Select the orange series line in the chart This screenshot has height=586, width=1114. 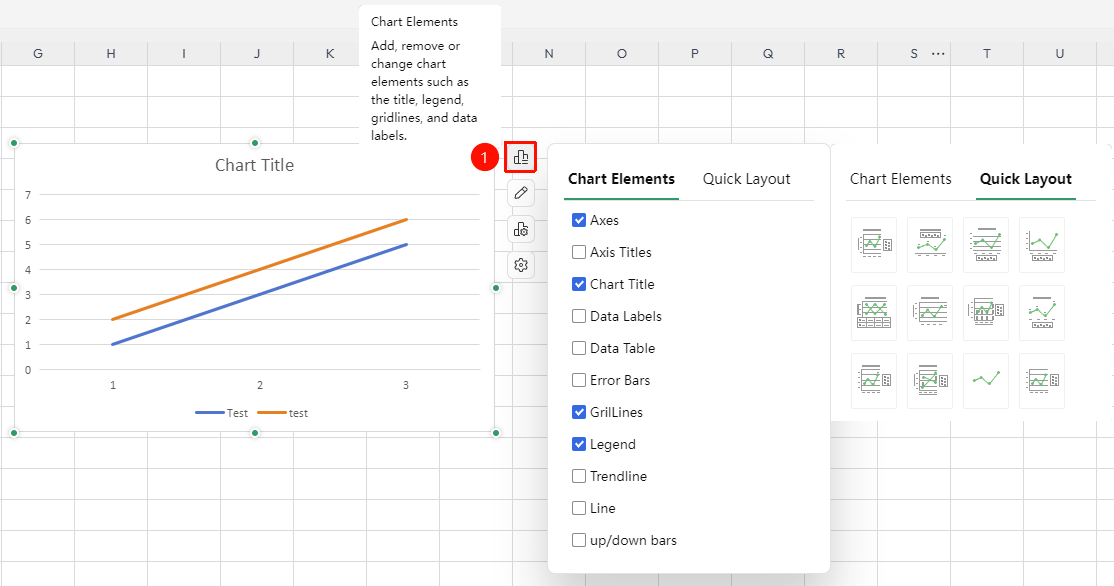[259, 270]
